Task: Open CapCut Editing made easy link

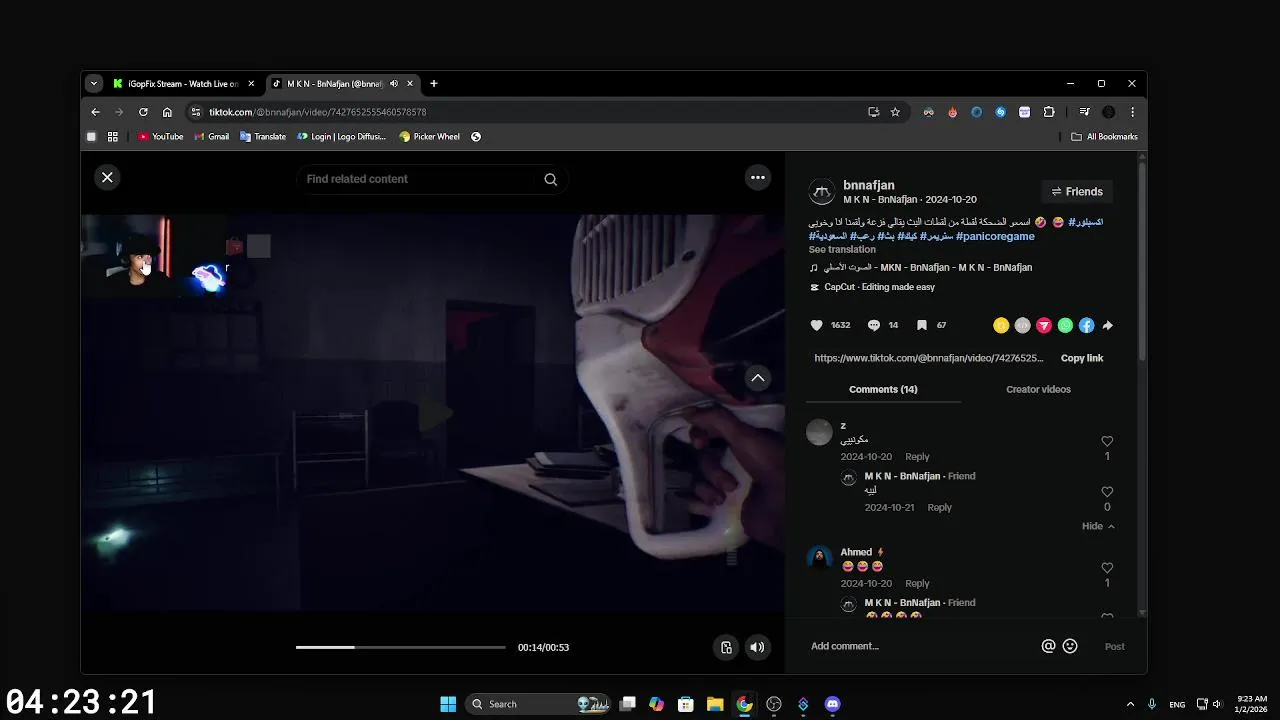Action: (x=879, y=287)
